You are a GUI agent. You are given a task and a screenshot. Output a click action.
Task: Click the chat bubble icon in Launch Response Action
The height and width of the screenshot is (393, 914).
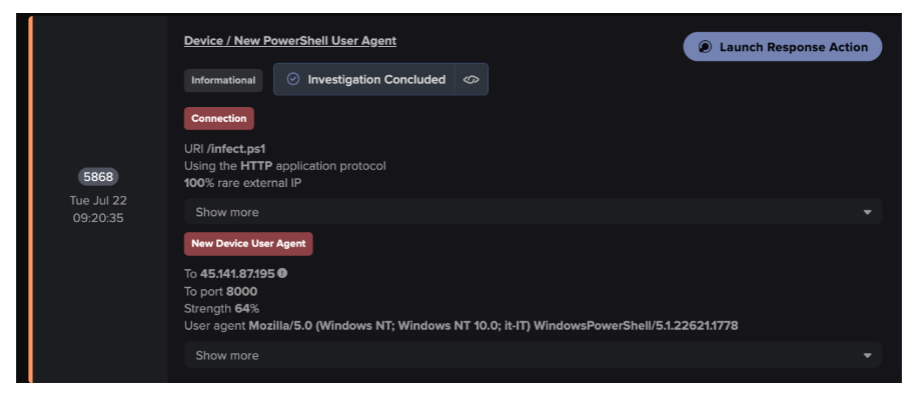click(x=705, y=47)
